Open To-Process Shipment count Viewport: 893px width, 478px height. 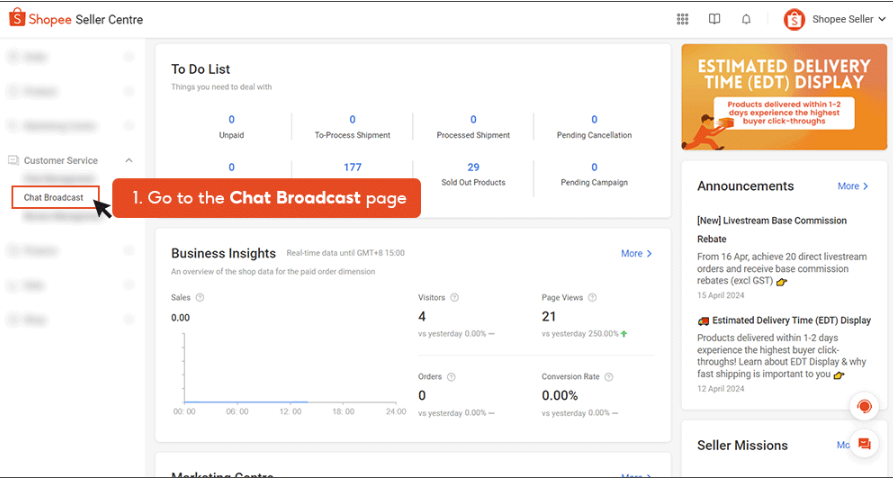coord(353,120)
